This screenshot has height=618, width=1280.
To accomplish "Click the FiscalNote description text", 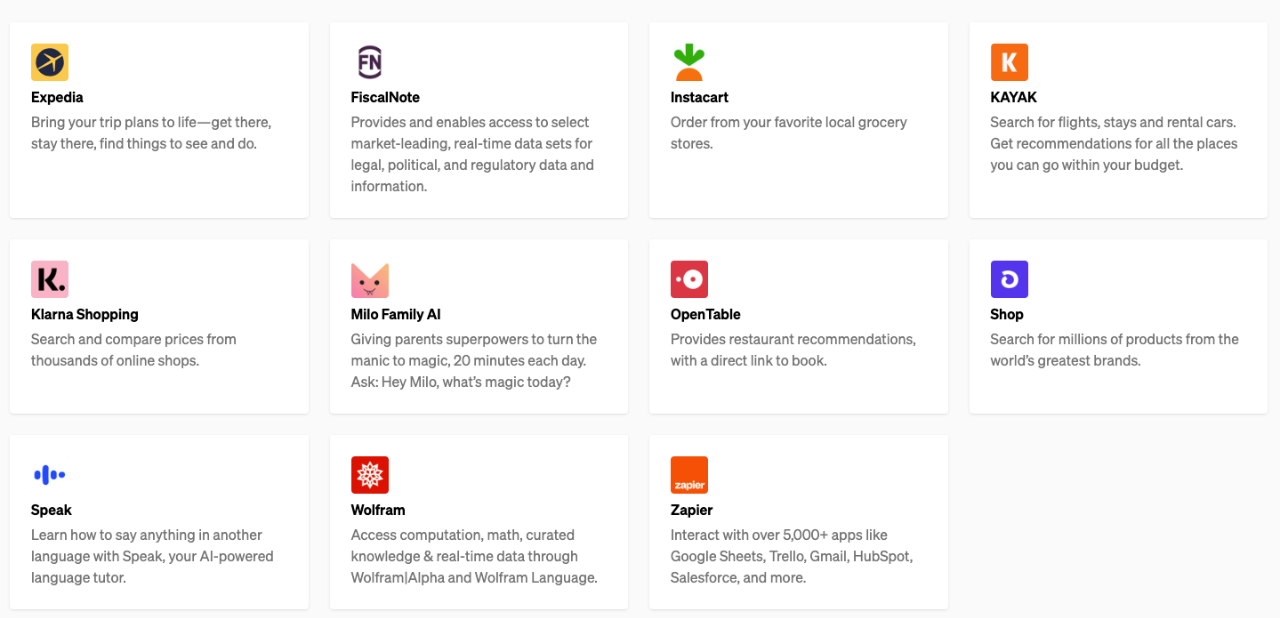I will [x=472, y=154].
